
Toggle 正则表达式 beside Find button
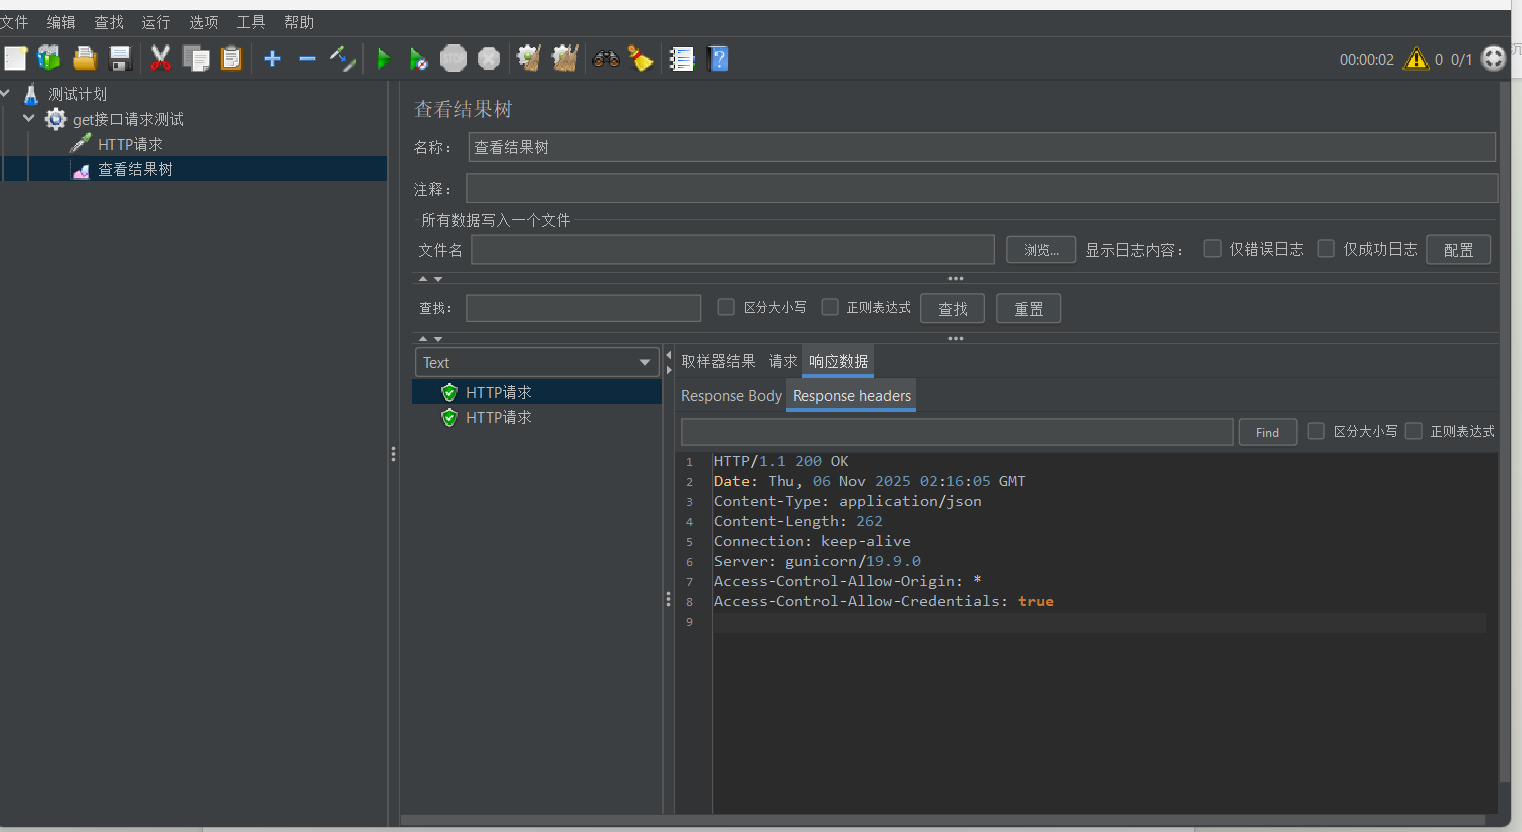(1414, 431)
